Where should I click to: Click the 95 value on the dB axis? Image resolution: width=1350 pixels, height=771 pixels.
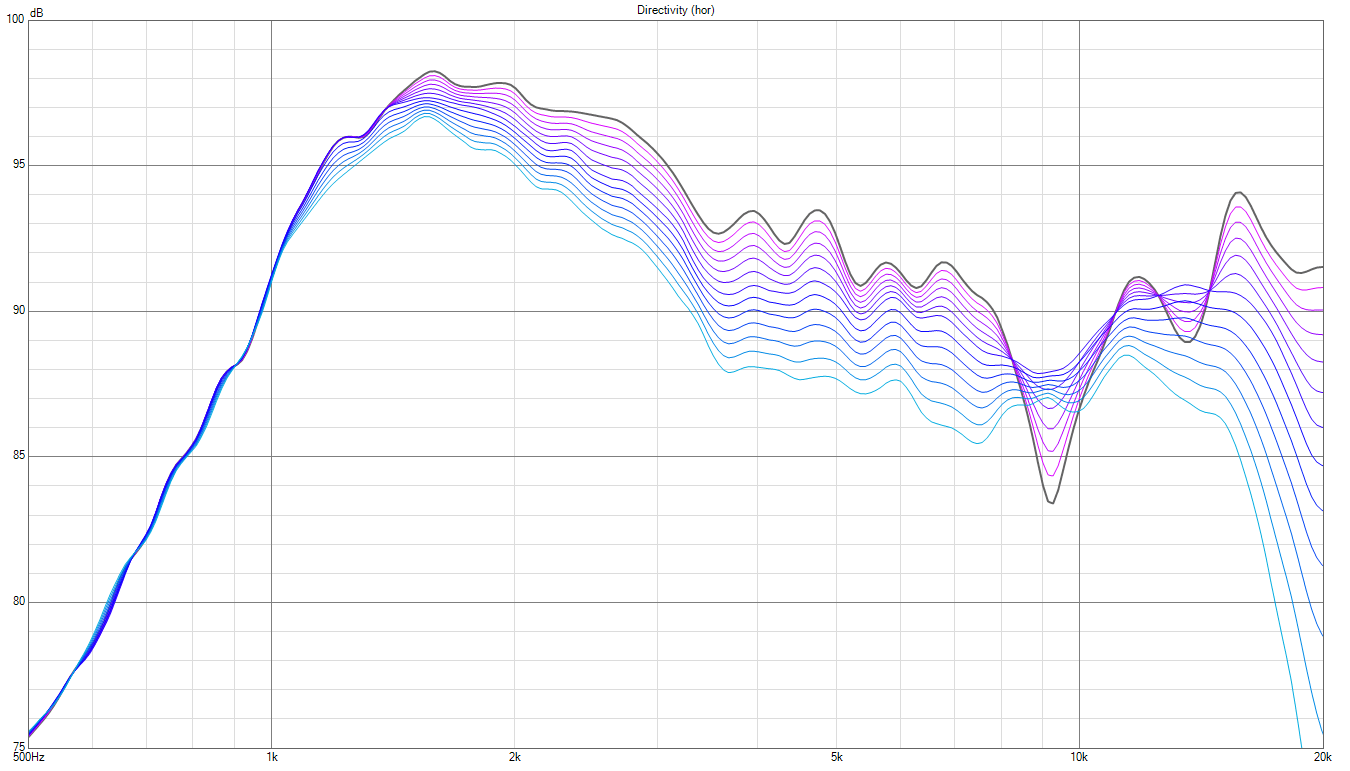point(18,165)
